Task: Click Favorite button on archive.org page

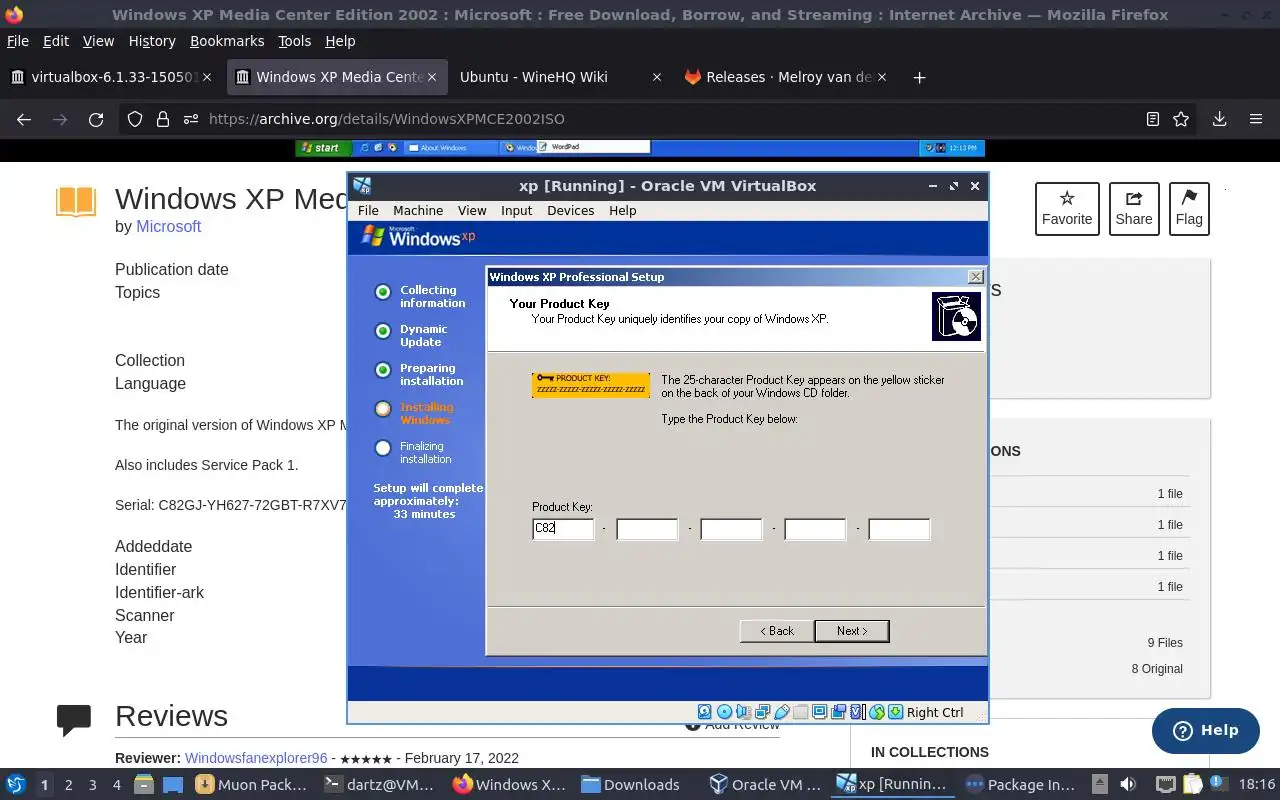Action: tap(1067, 208)
